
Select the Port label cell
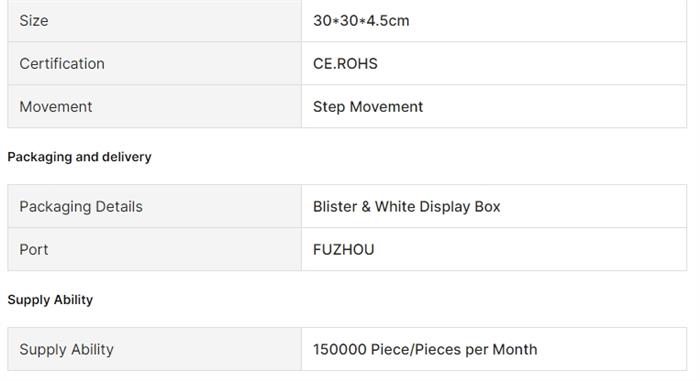(x=154, y=249)
